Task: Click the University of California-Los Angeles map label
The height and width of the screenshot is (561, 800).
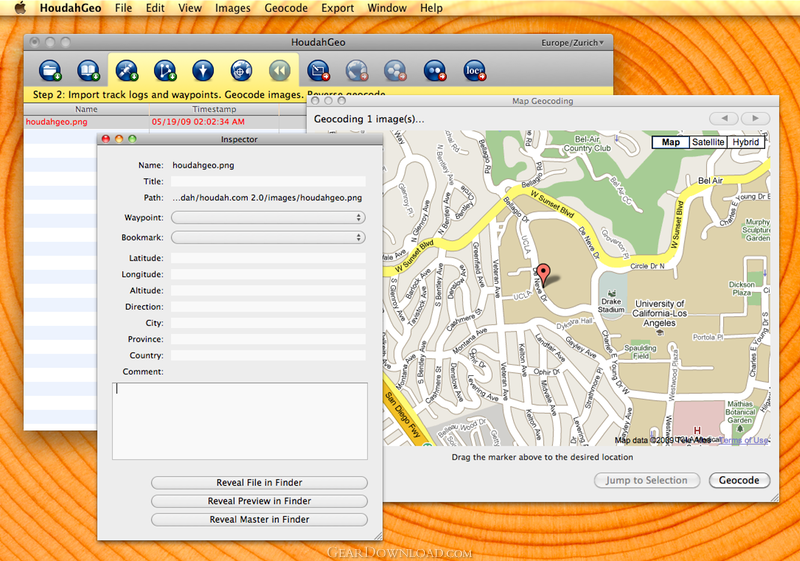Action: click(x=659, y=313)
